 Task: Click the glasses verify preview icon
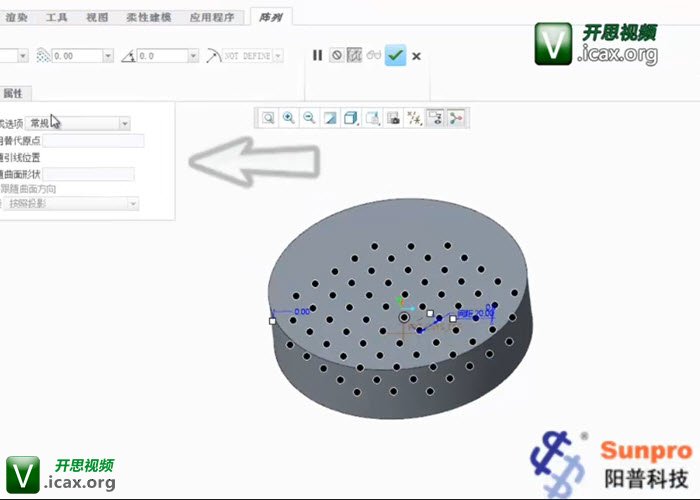click(x=374, y=55)
